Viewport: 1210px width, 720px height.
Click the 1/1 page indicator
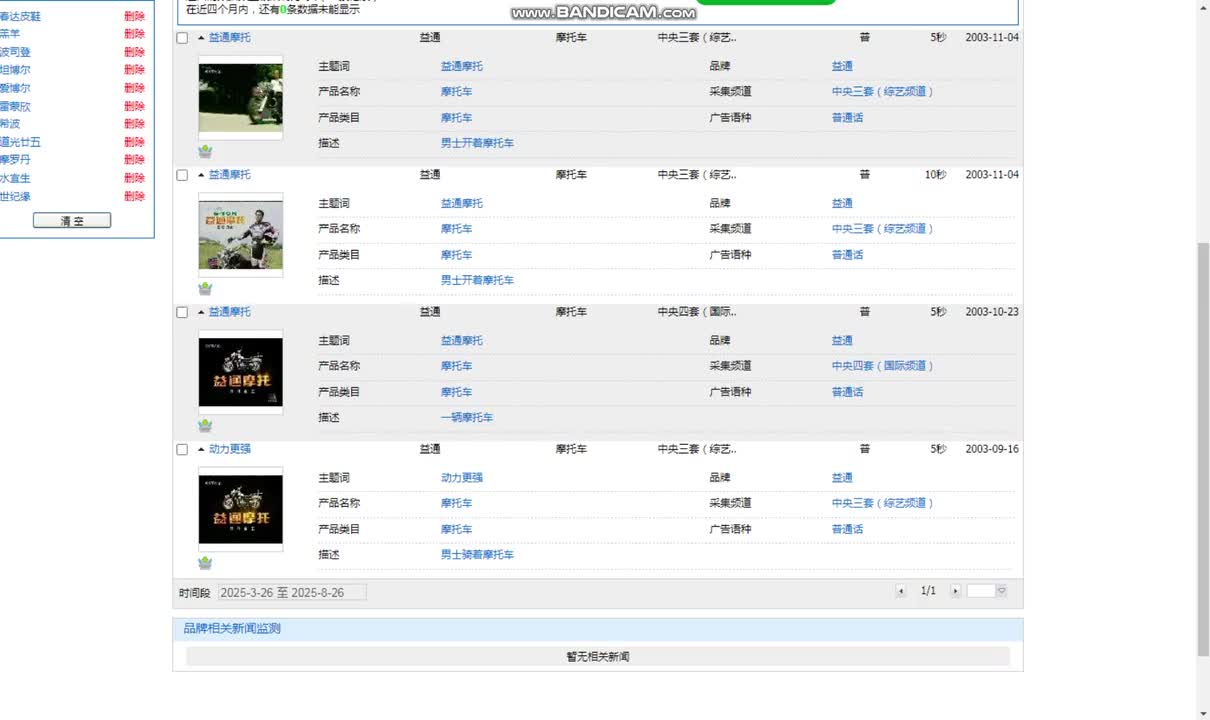(928, 591)
